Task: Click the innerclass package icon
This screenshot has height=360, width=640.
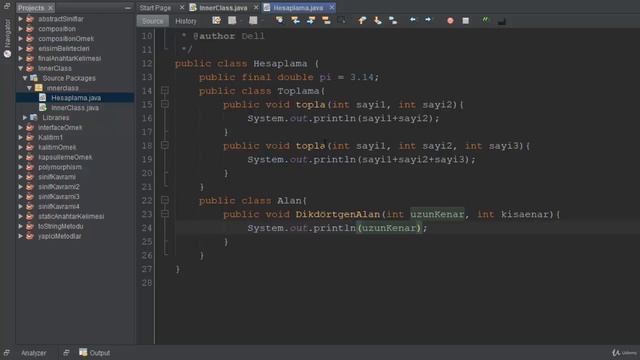Action: coord(38,88)
